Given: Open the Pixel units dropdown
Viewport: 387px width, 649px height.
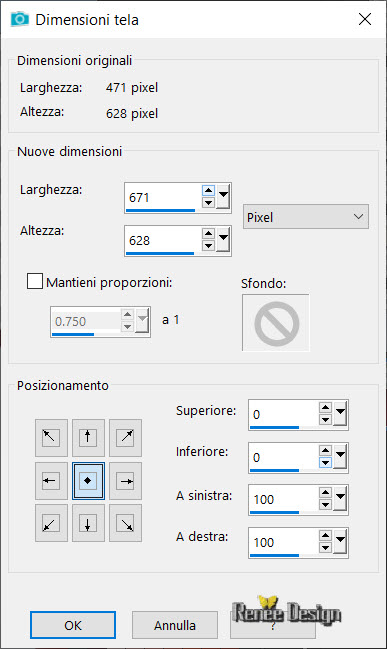Looking at the screenshot, I should click(x=305, y=217).
